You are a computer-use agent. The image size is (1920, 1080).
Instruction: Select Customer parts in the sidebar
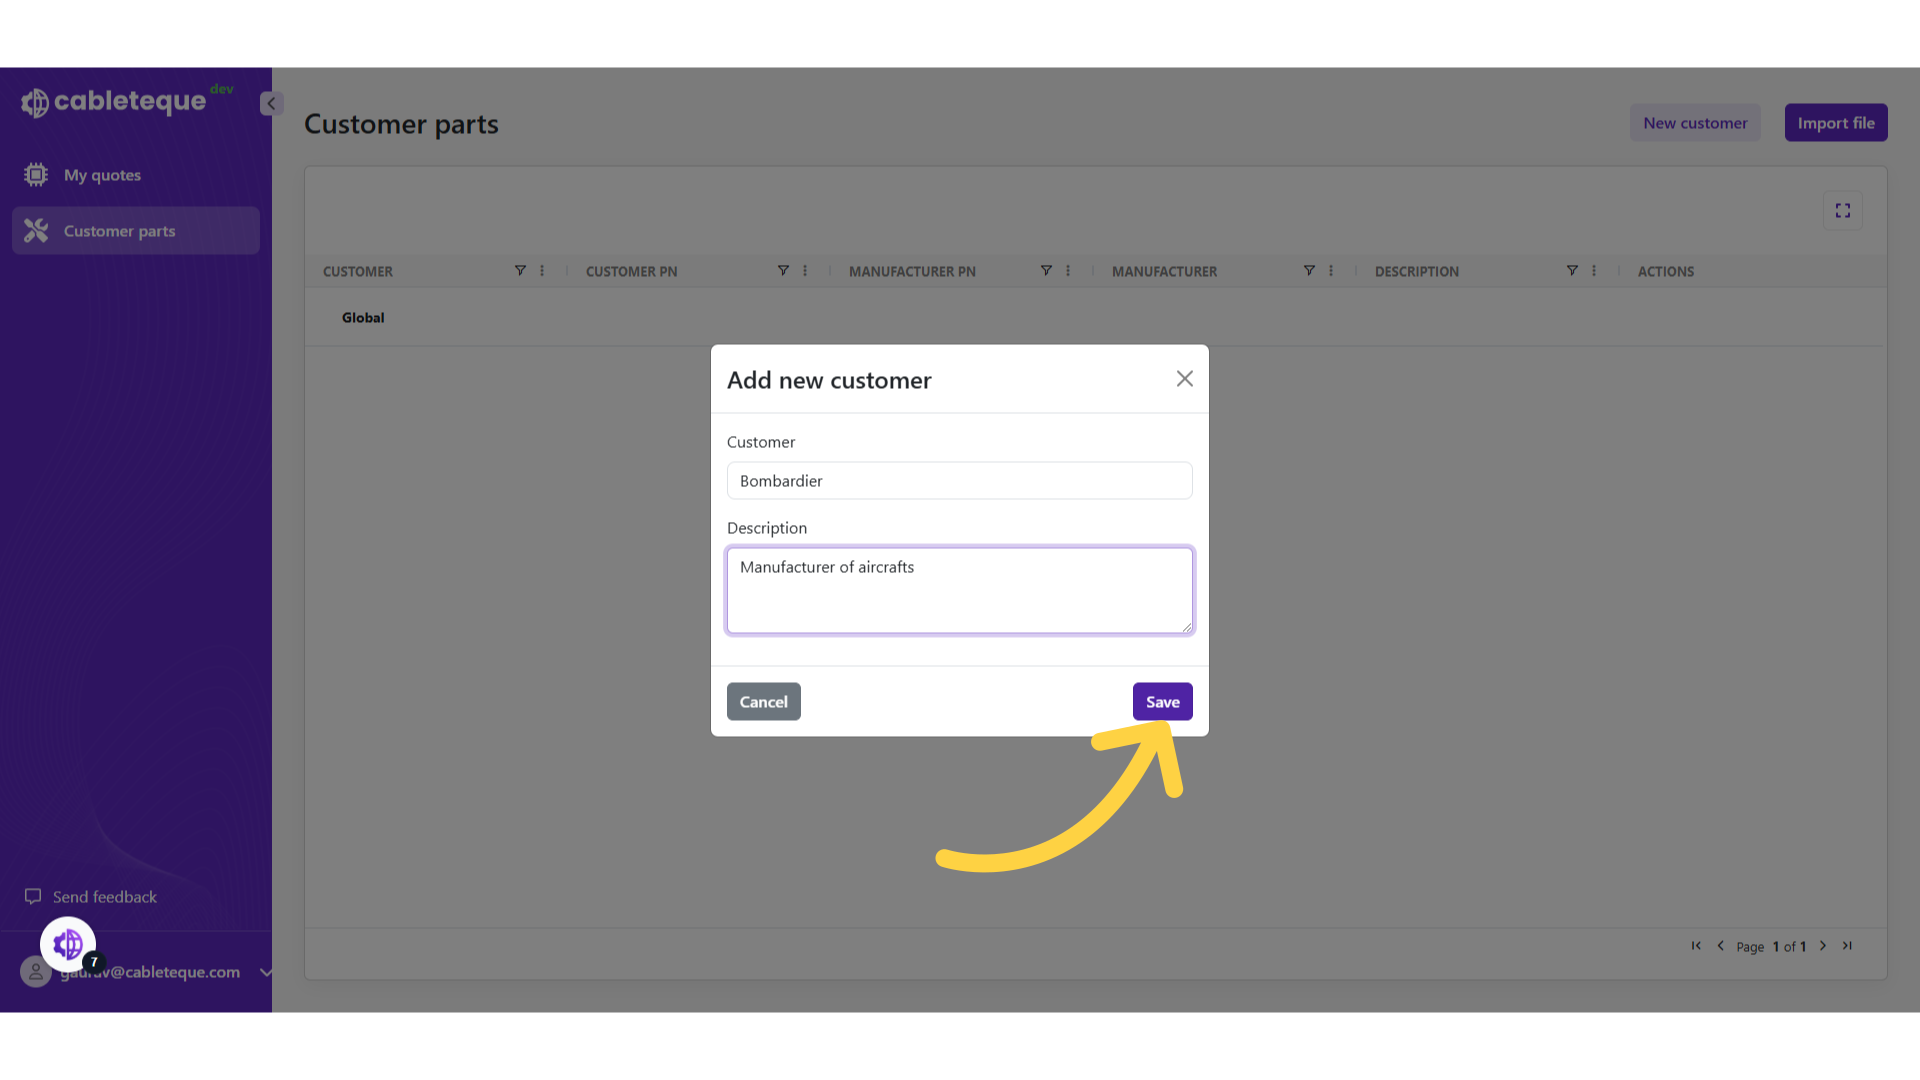(119, 231)
